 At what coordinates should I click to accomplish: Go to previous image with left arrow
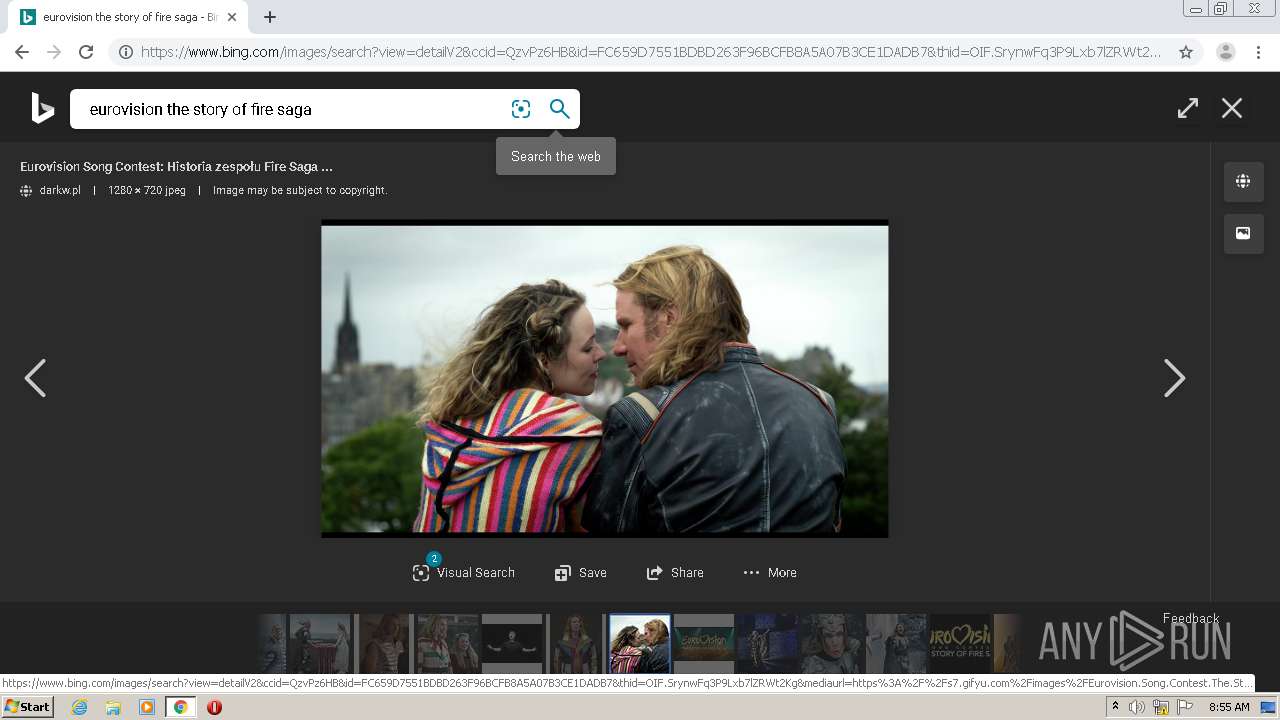35,378
